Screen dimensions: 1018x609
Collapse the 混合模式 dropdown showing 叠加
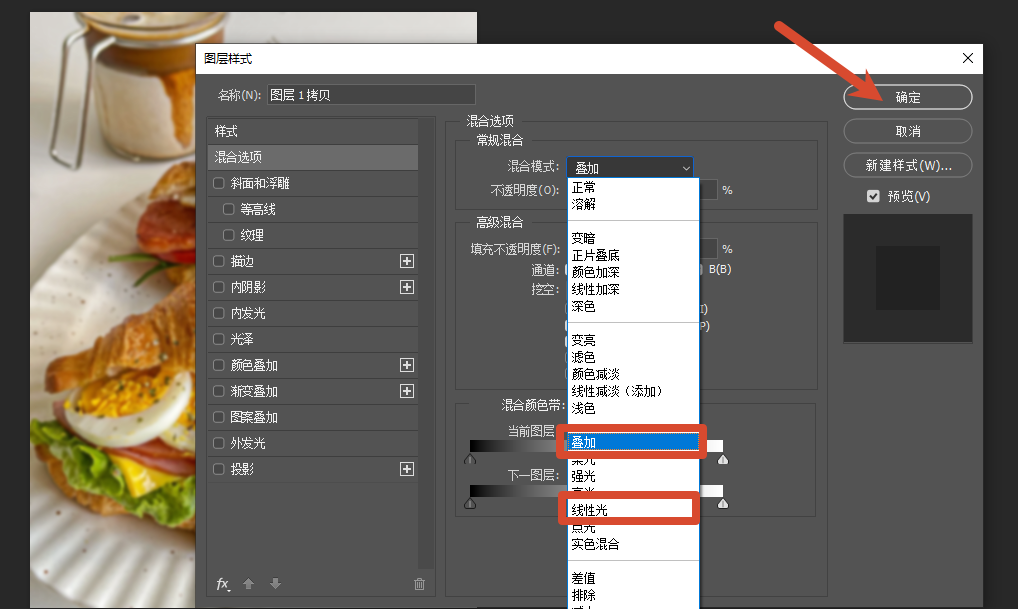(630, 168)
